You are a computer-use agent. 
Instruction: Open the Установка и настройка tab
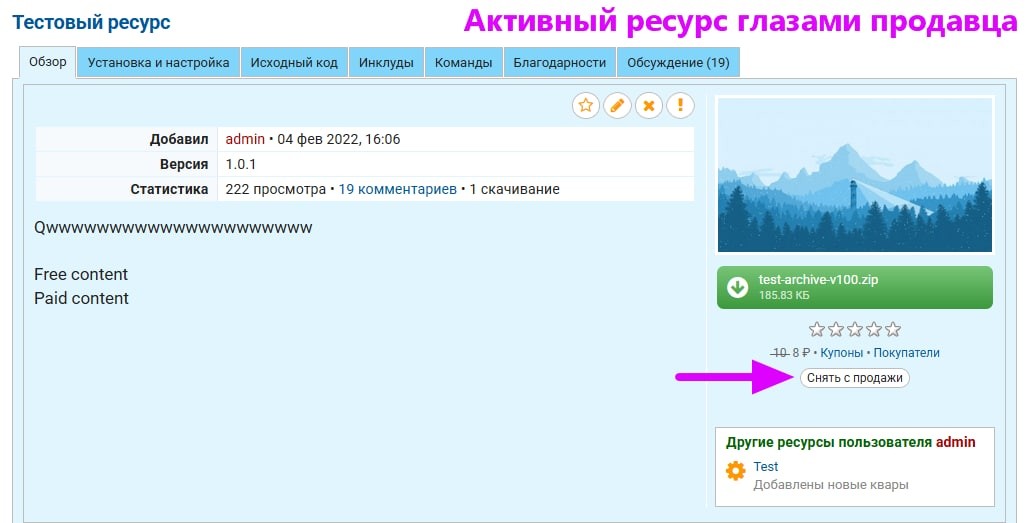(158, 62)
